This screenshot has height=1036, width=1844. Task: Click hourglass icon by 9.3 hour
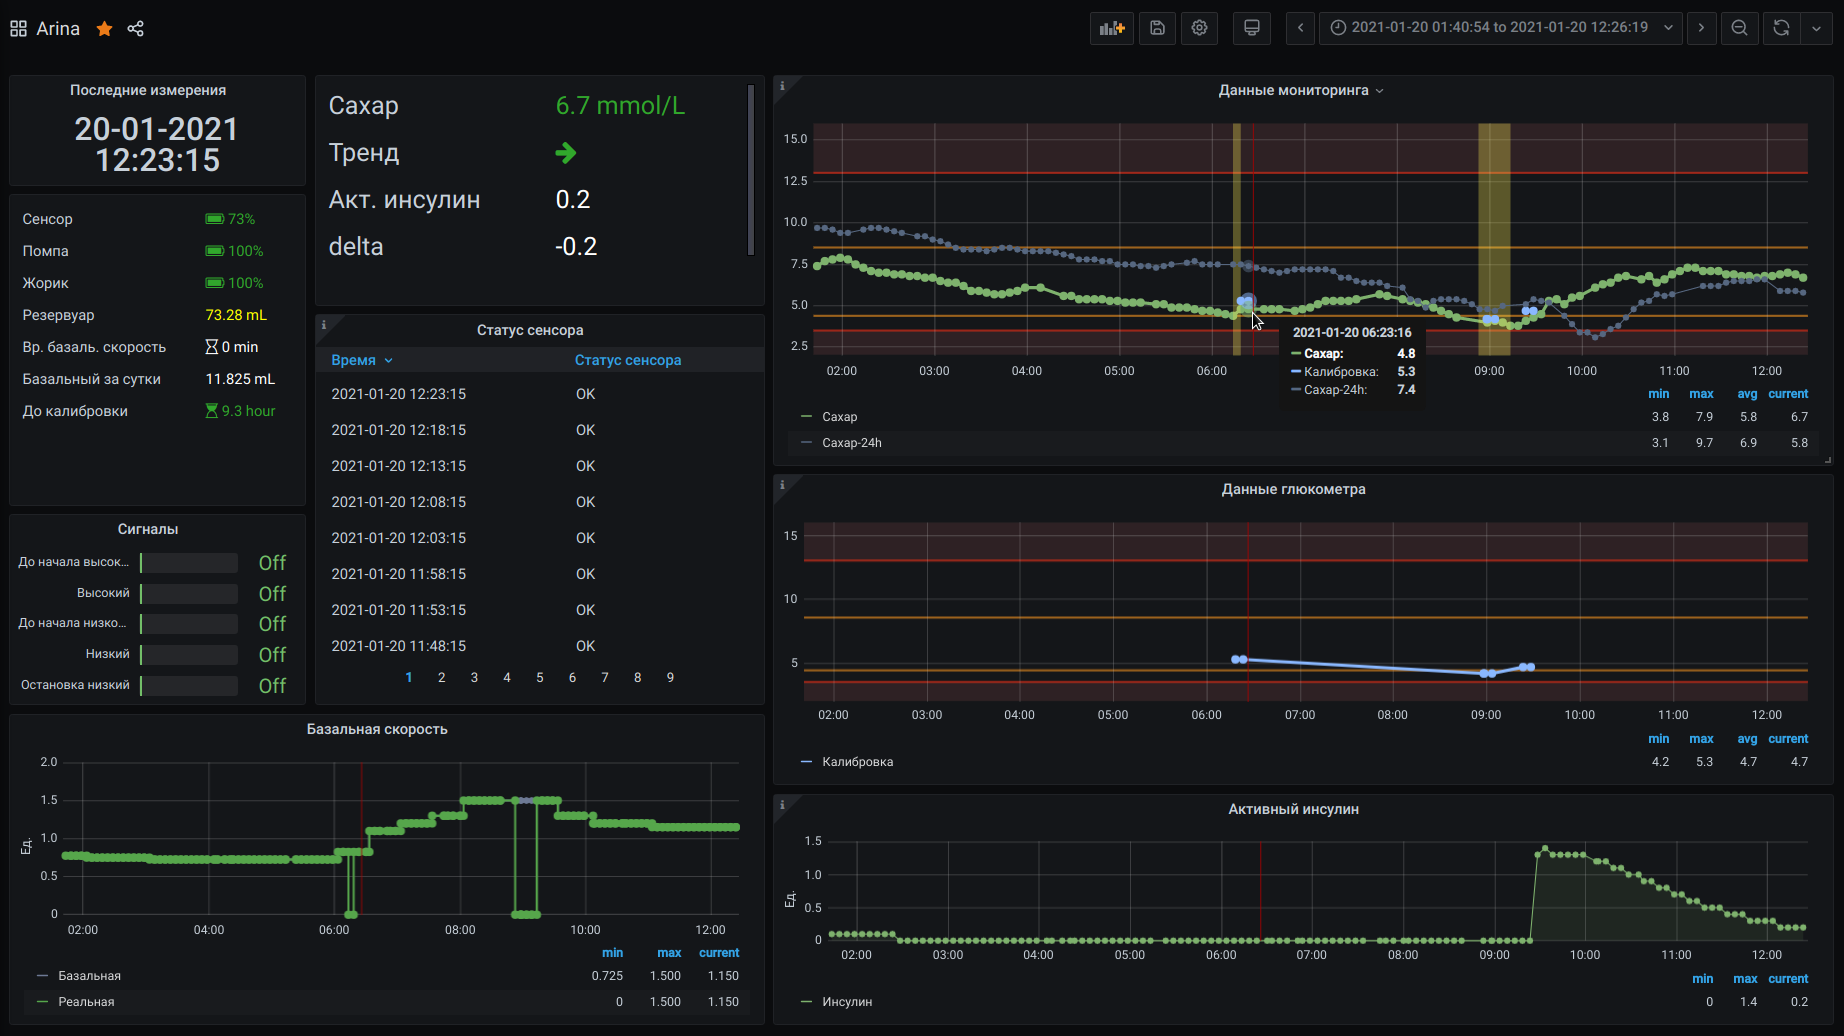coord(211,411)
